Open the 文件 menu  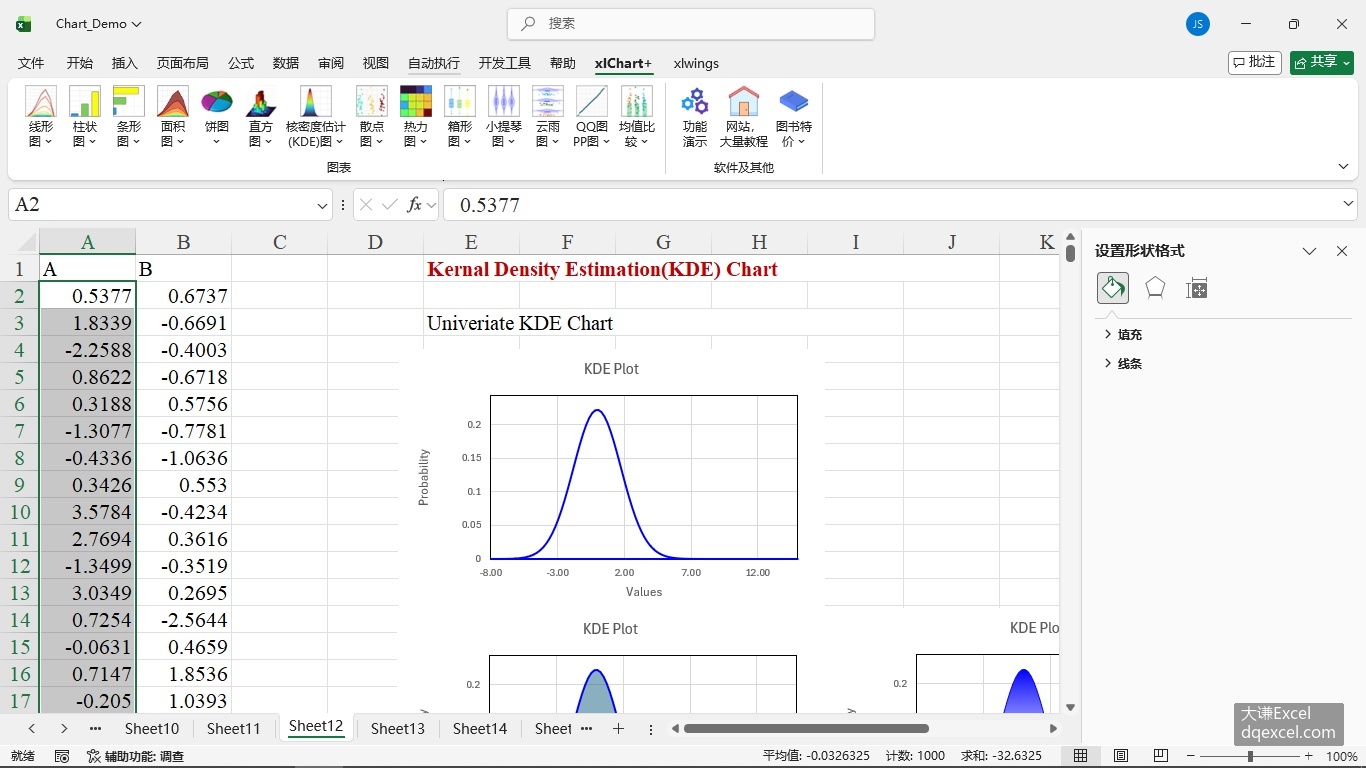(31, 63)
